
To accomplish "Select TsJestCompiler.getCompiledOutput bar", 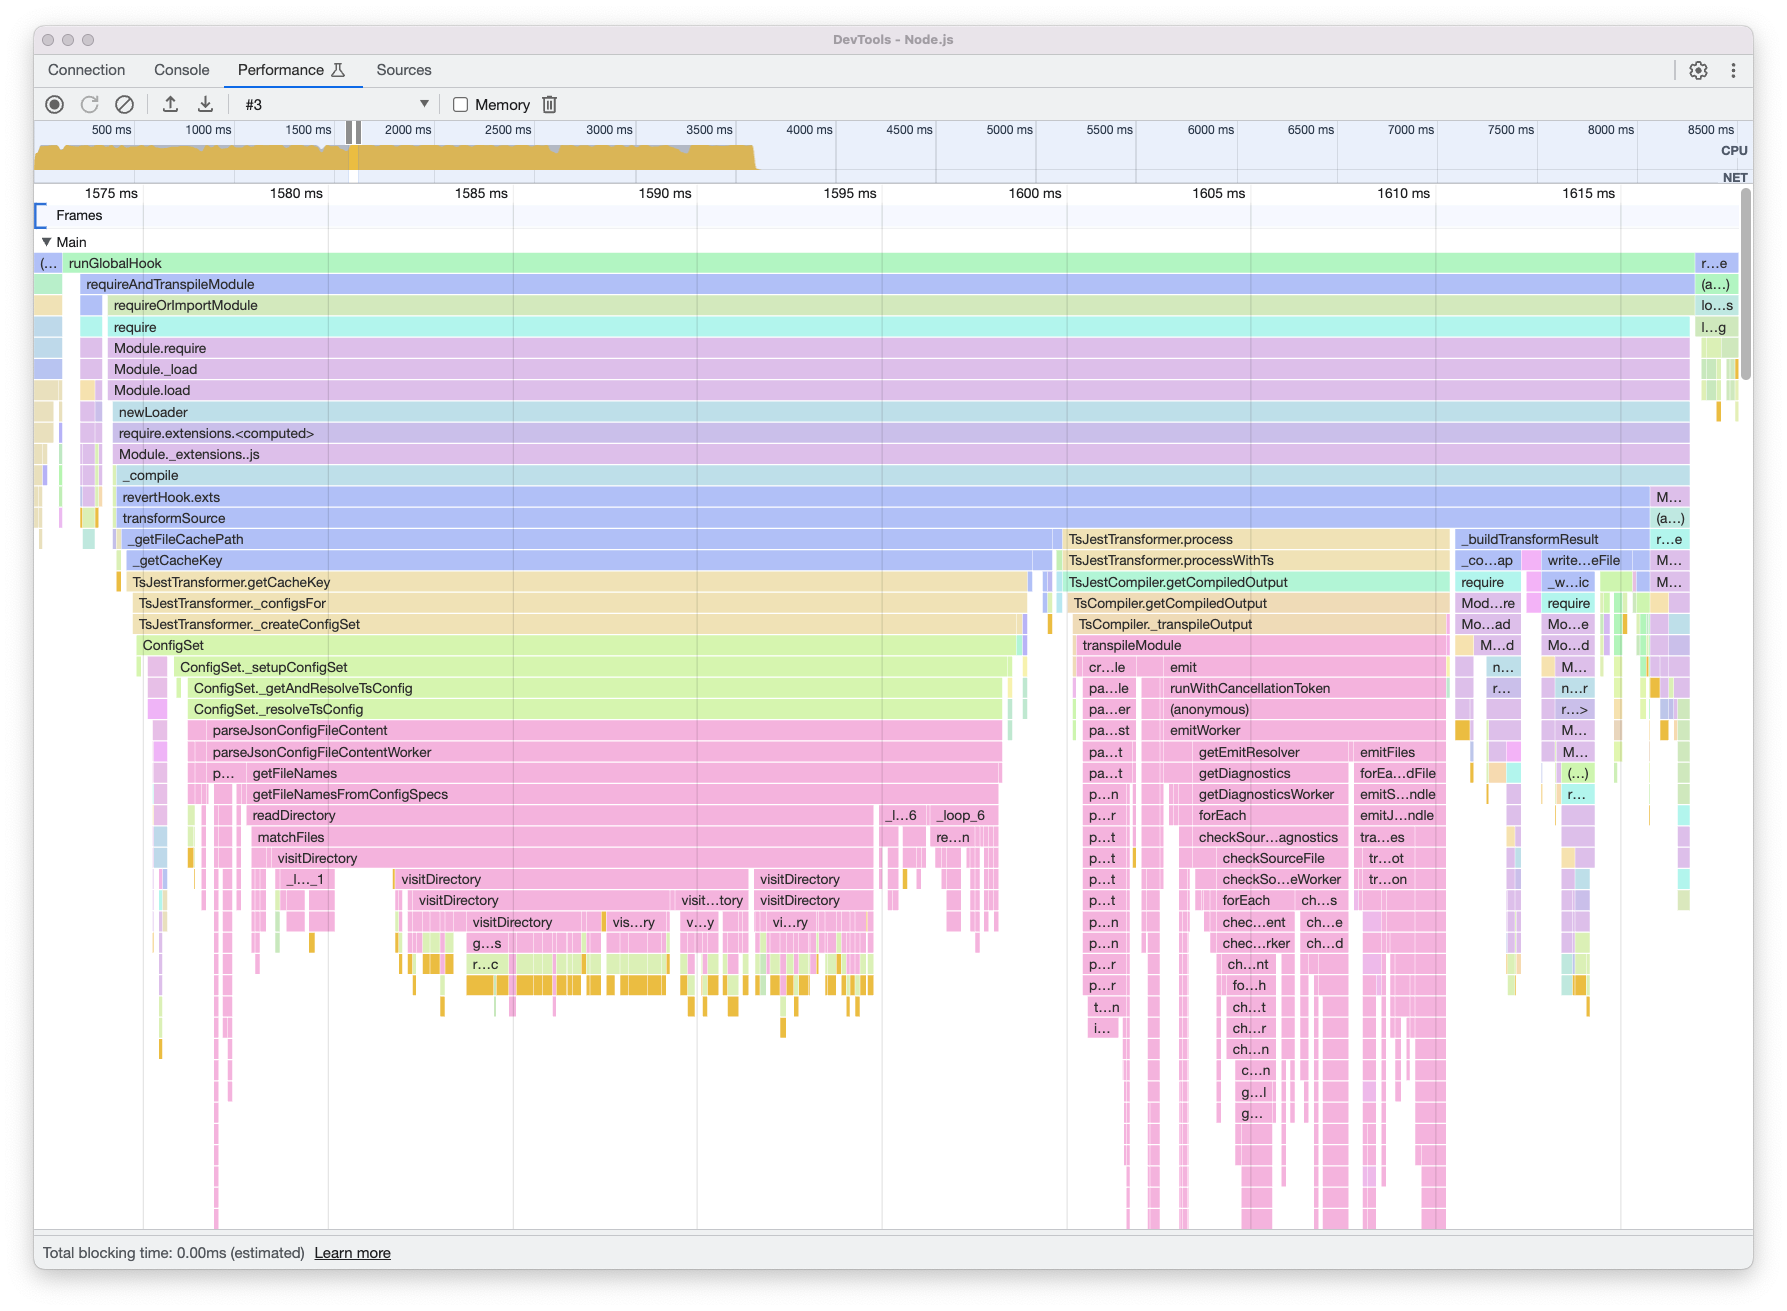I will [x=1257, y=582].
